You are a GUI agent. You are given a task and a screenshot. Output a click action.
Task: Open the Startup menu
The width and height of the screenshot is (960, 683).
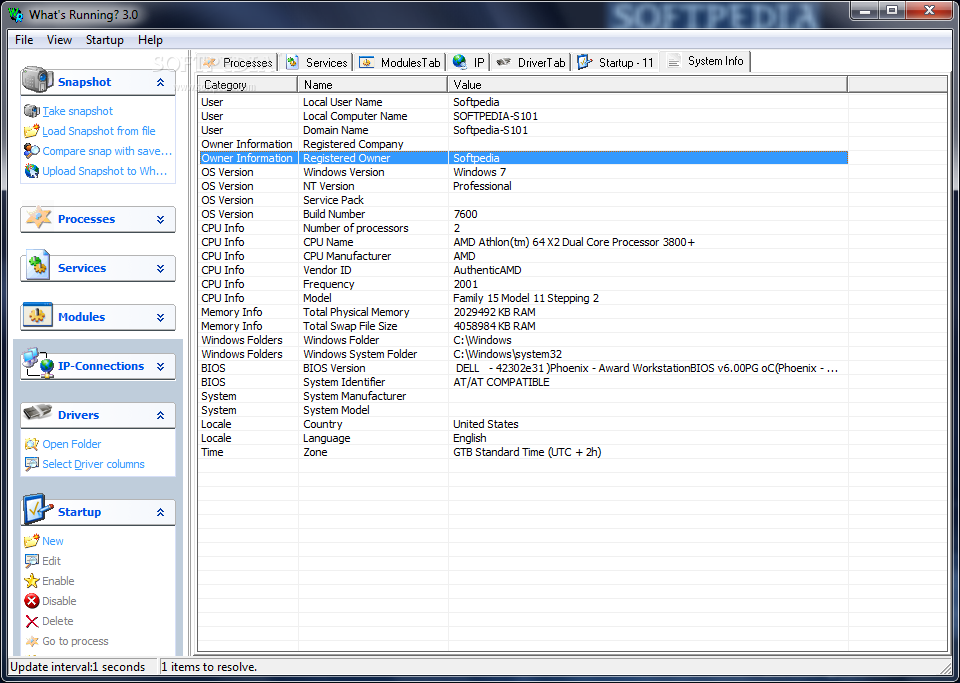click(x=105, y=40)
